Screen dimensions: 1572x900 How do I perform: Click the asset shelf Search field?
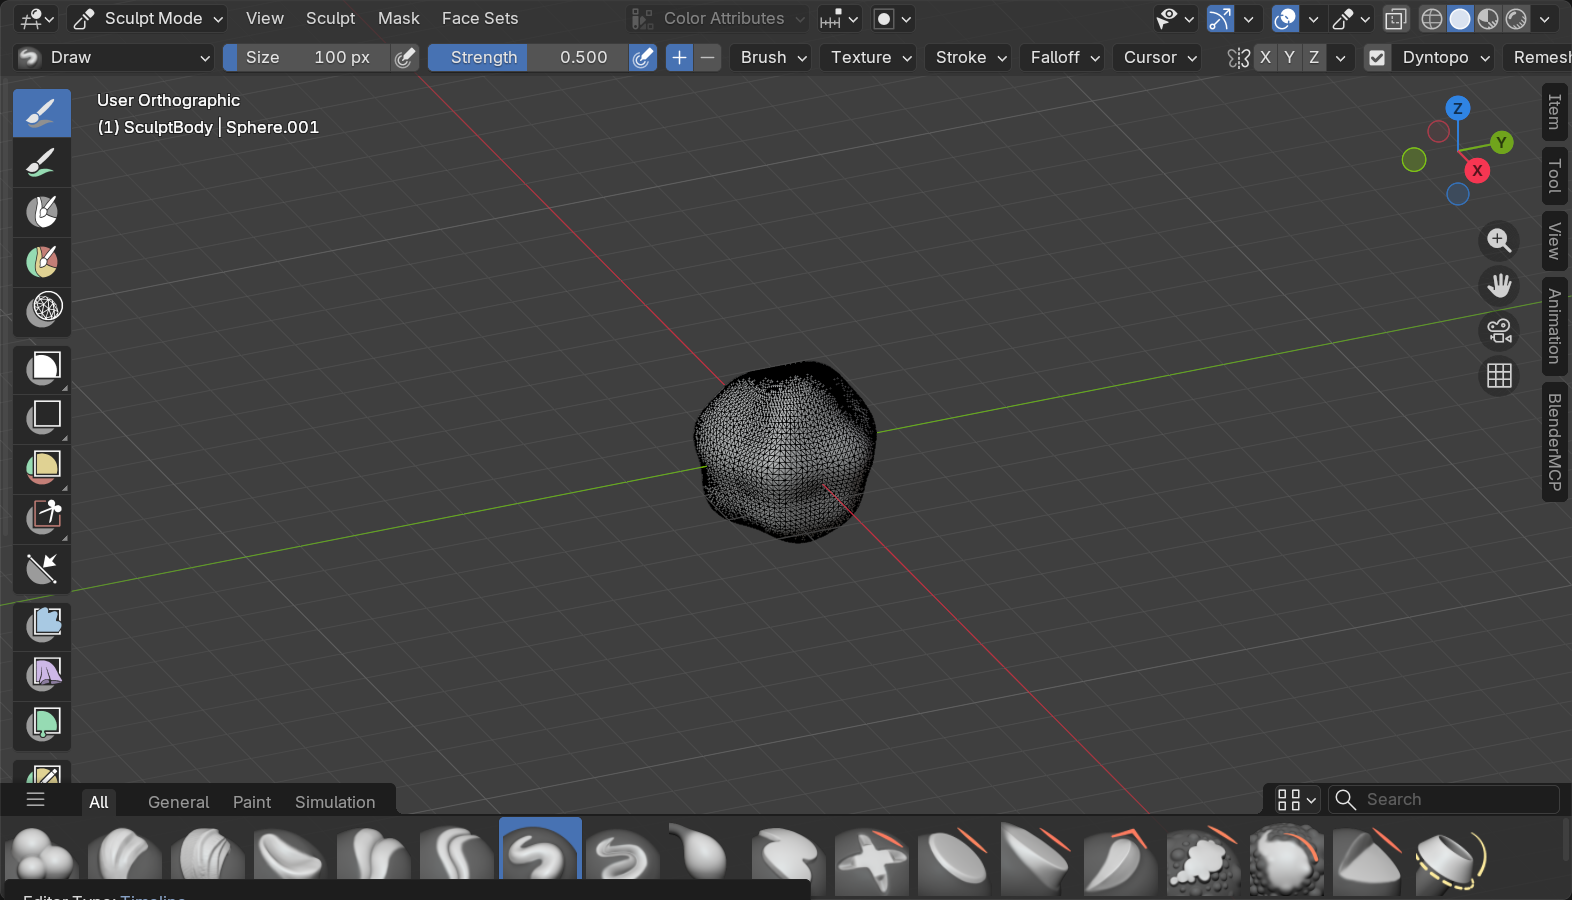[x=1444, y=800]
